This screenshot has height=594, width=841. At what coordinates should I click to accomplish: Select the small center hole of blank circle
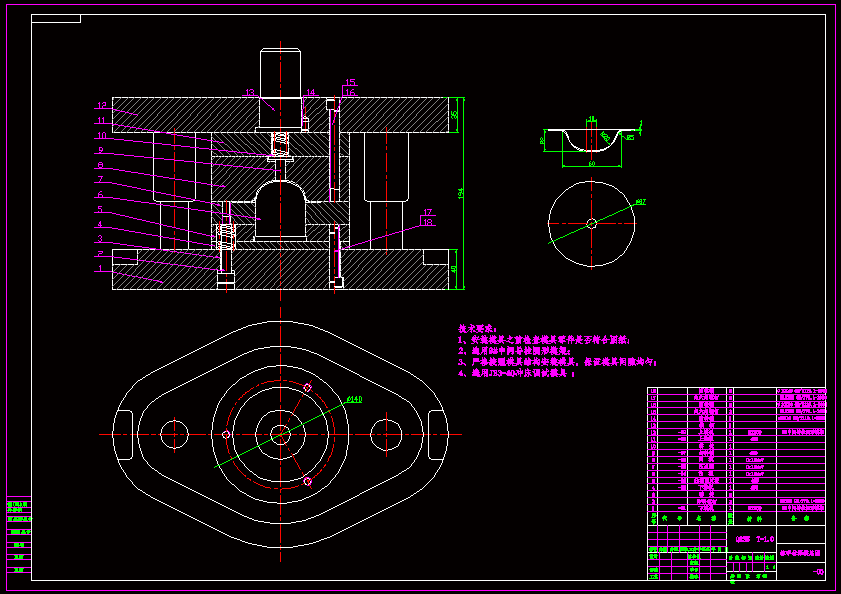click(592, 223)
